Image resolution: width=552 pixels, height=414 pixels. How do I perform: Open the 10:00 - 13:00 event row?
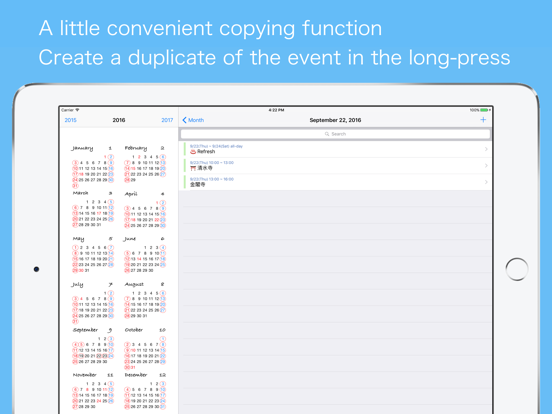pos(335,165)
